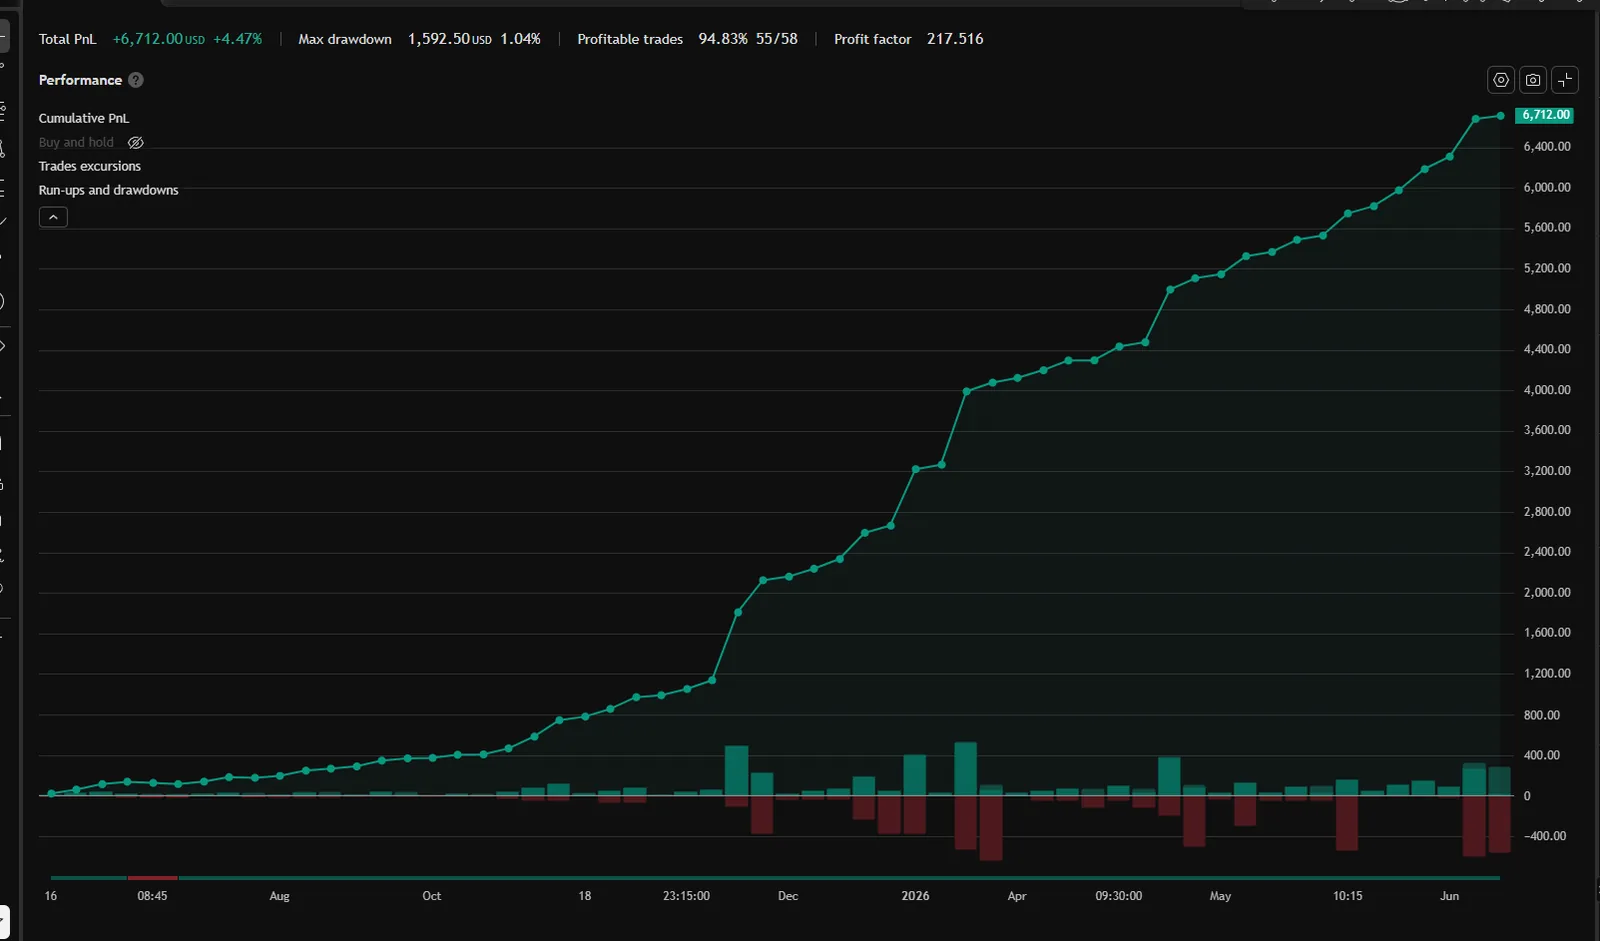The height and width of the screenshot is (941, 1600).
Task: Click the Apr date label
Action: pyautogui.click(x=1017, y=896)
